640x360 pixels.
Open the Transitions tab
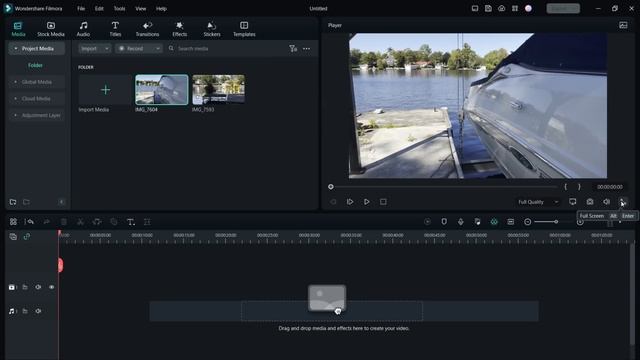click(x=147, y=29)
